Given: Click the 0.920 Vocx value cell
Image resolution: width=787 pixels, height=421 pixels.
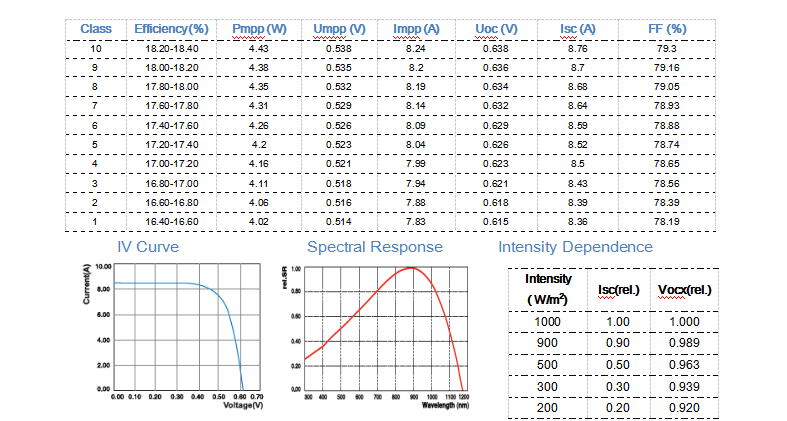Looking at the screenshot, I should click(x=685, y=408).
